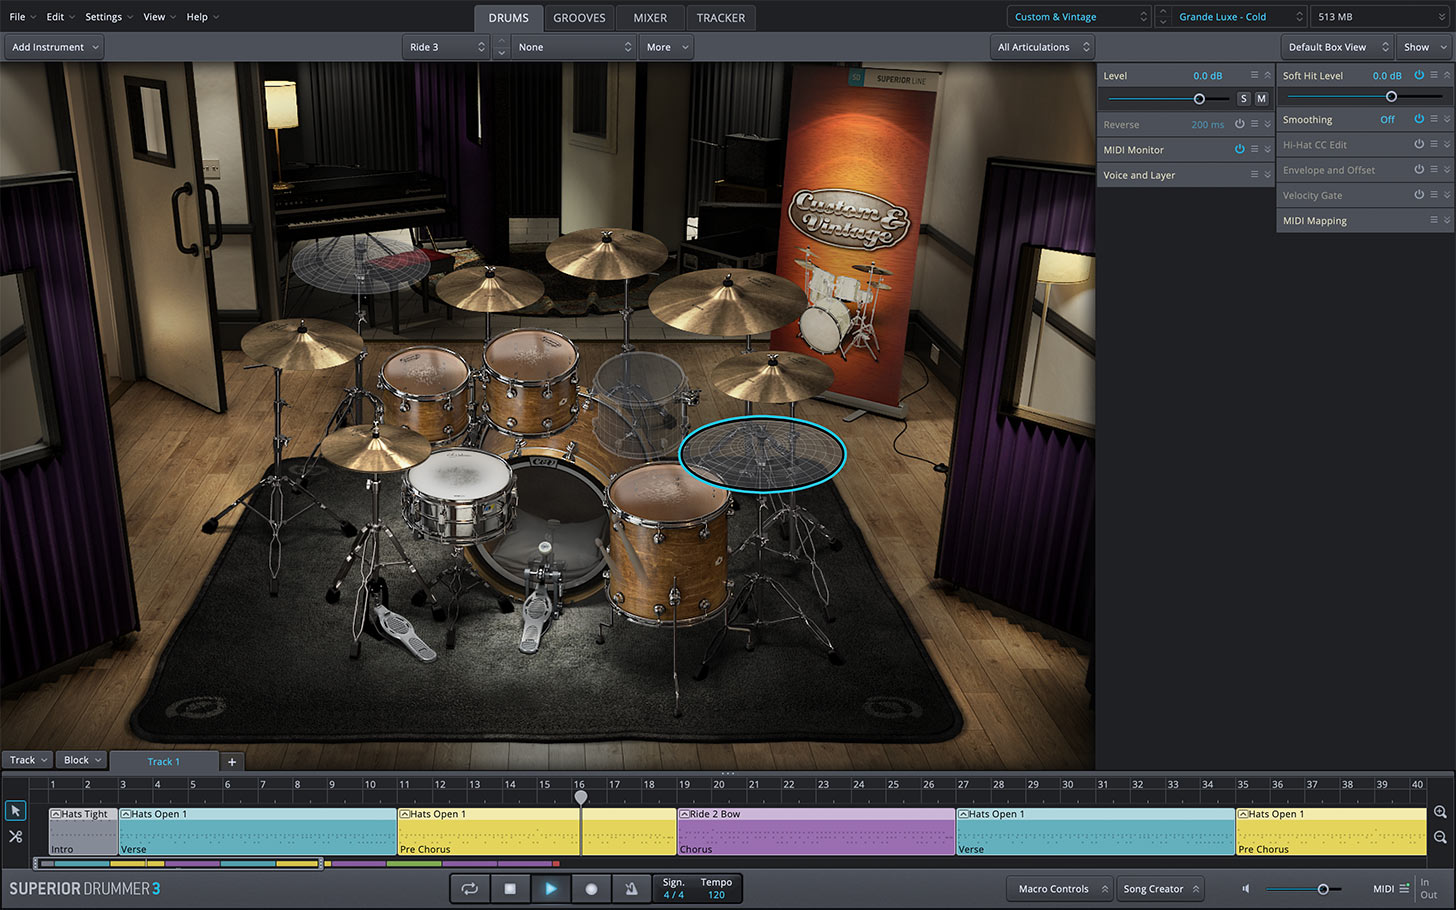Viewport: 1456px width, 910px height.
Task: Open the MIDI in/out settings icon
Action: coord(1404,888)
